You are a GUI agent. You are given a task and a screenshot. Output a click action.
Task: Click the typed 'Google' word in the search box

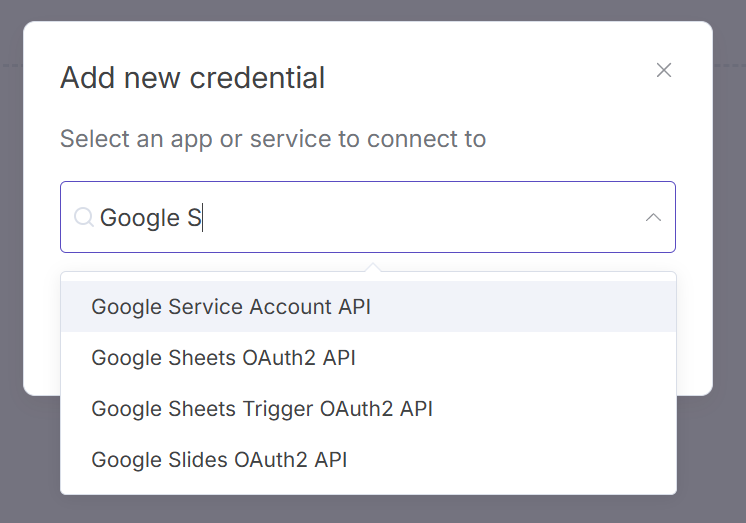140,217
